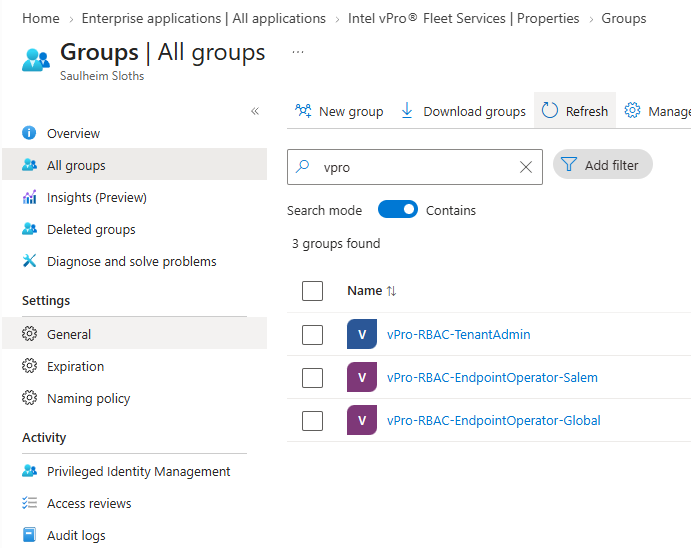691x548 pixels.
Task: Check the vPro-RBAC-EndpointOperator-Salem row checkbox
Action: pyautogui.click(x=312, y=378)
